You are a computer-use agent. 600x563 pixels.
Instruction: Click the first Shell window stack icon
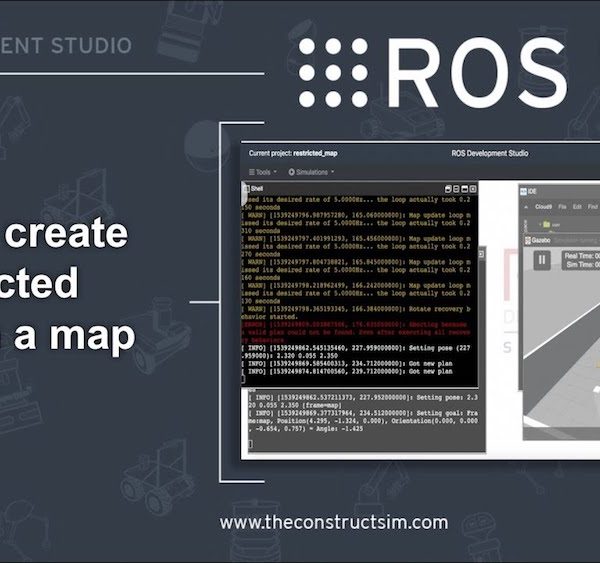448,189
